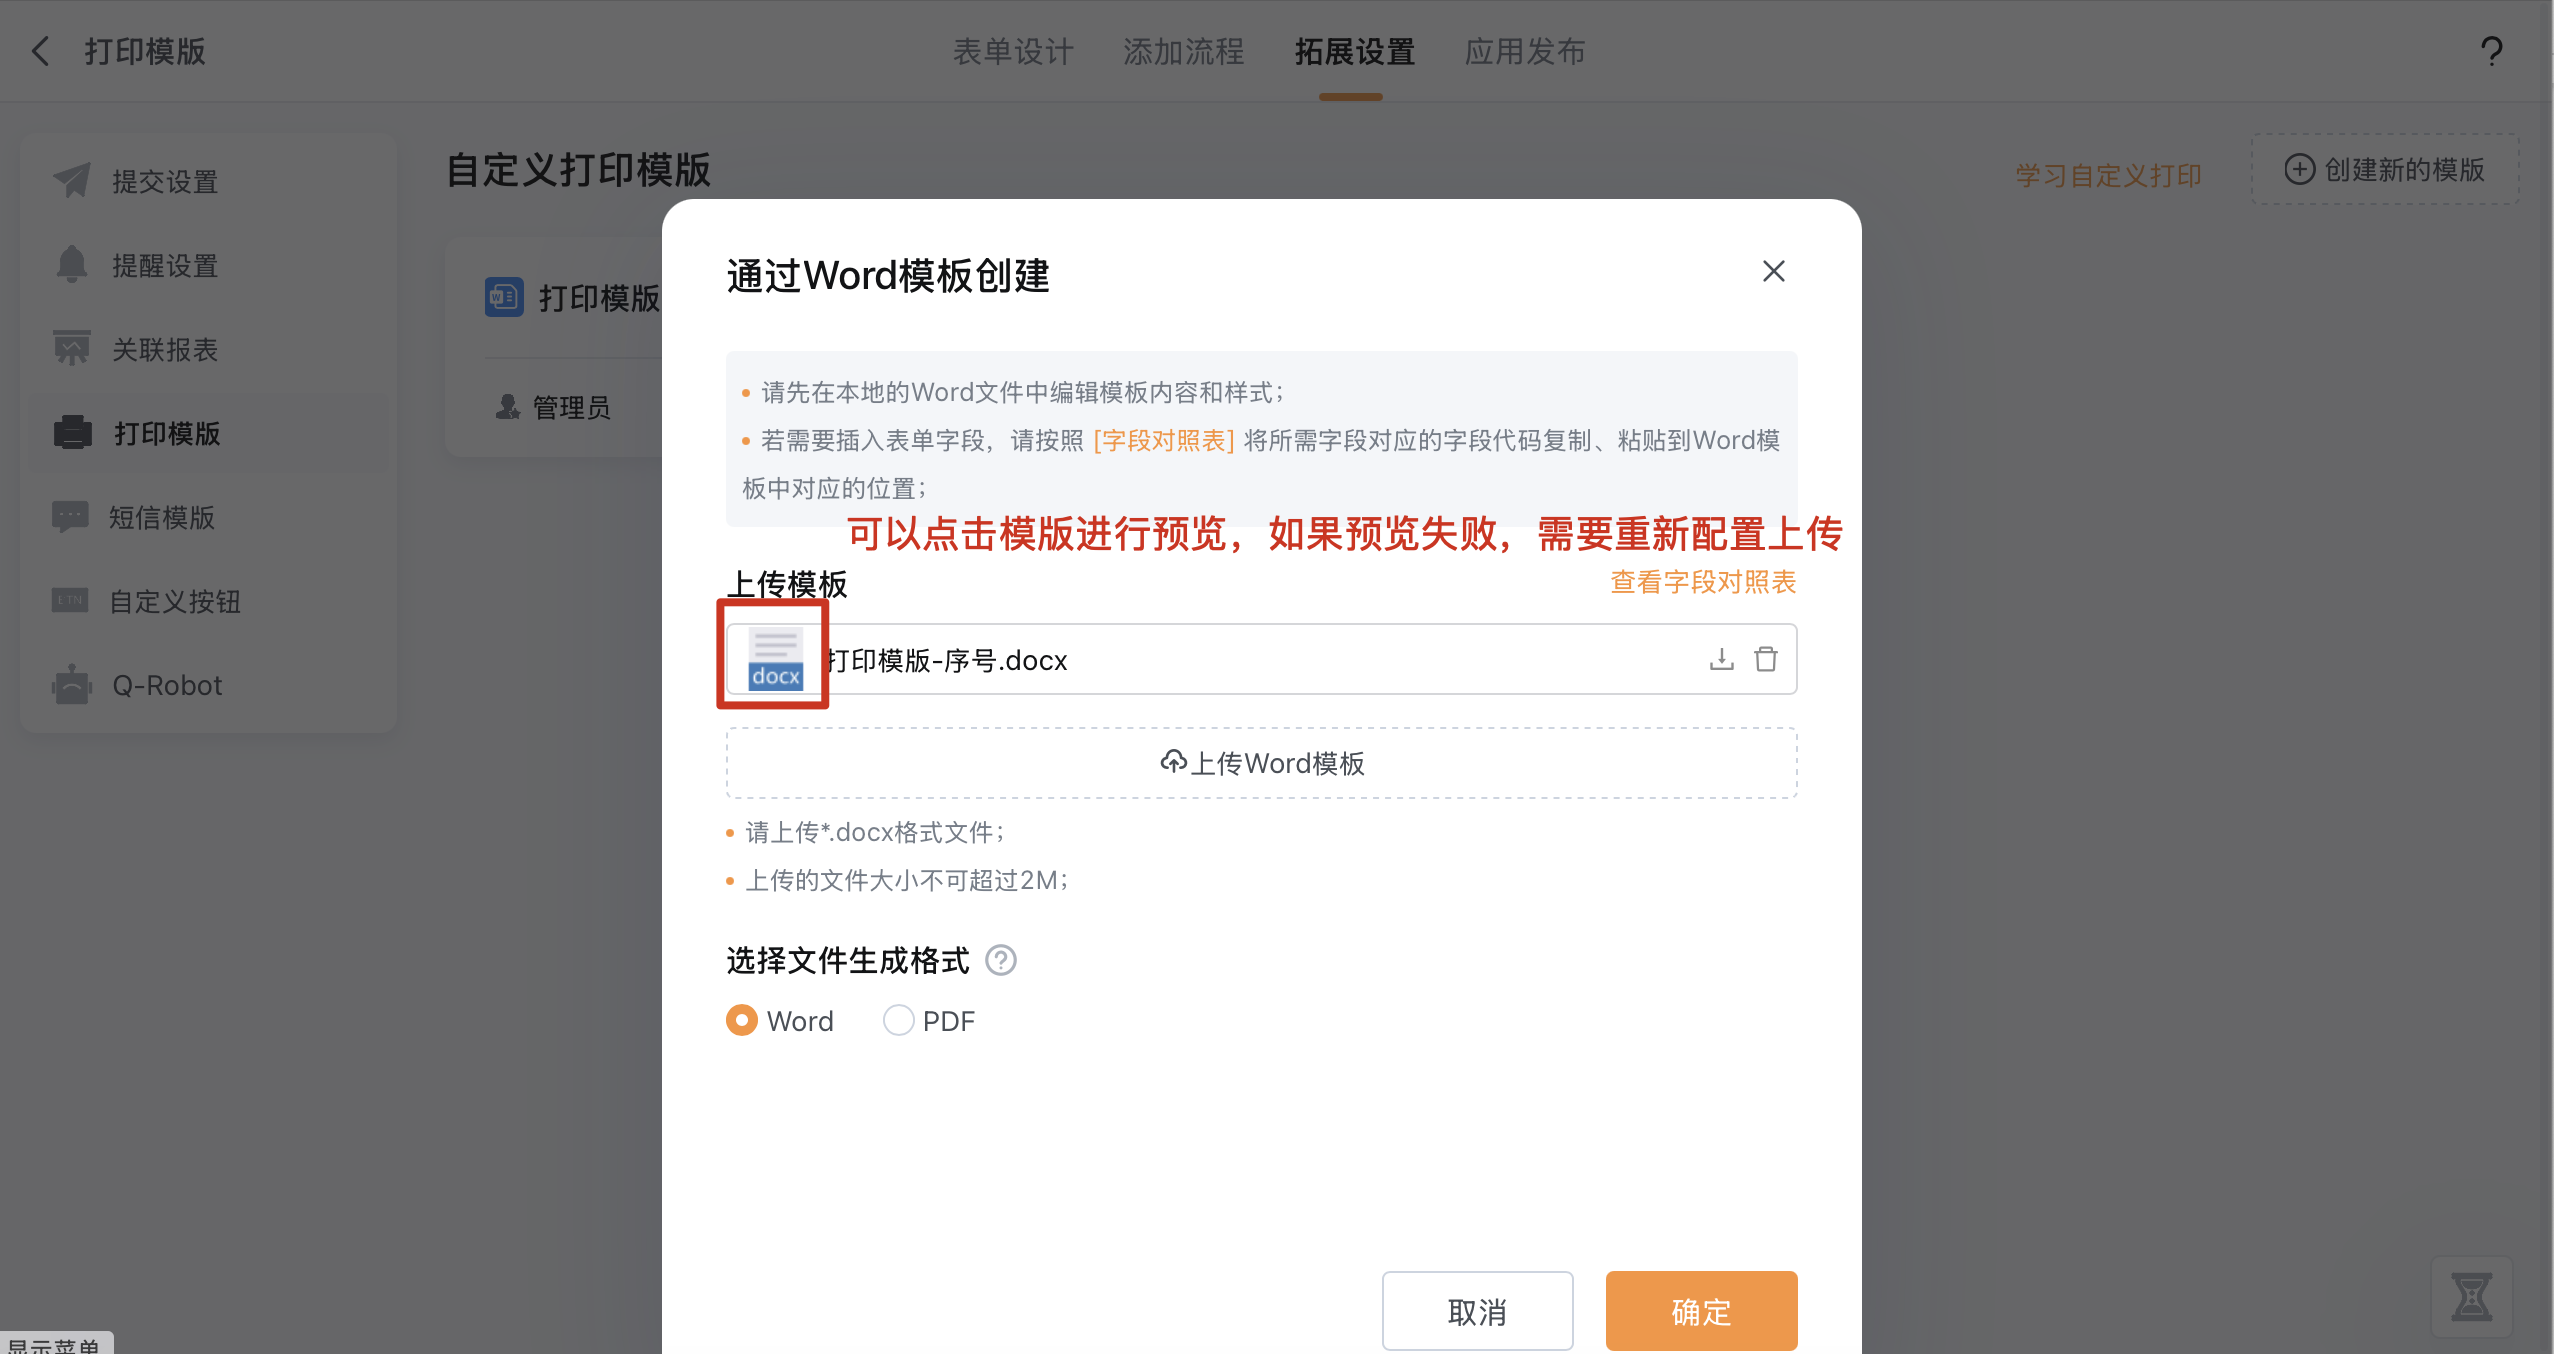Click the 管理员 label on the card
2554x1354 pixels.
tap(572, 407)
